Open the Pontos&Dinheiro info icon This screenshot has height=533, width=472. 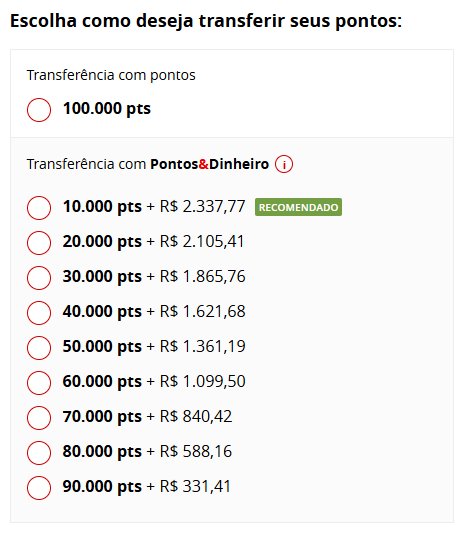click(284, 164)
